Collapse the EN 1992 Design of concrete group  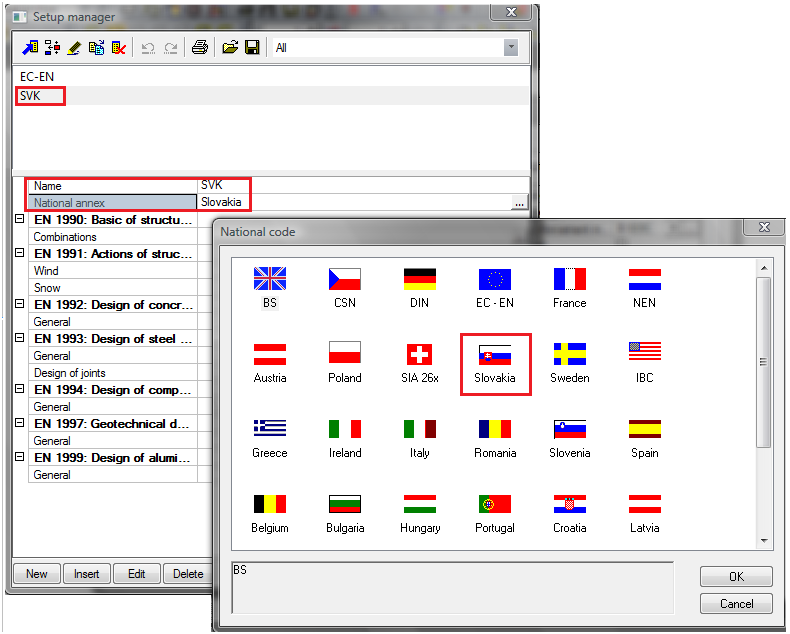[20, 304]
